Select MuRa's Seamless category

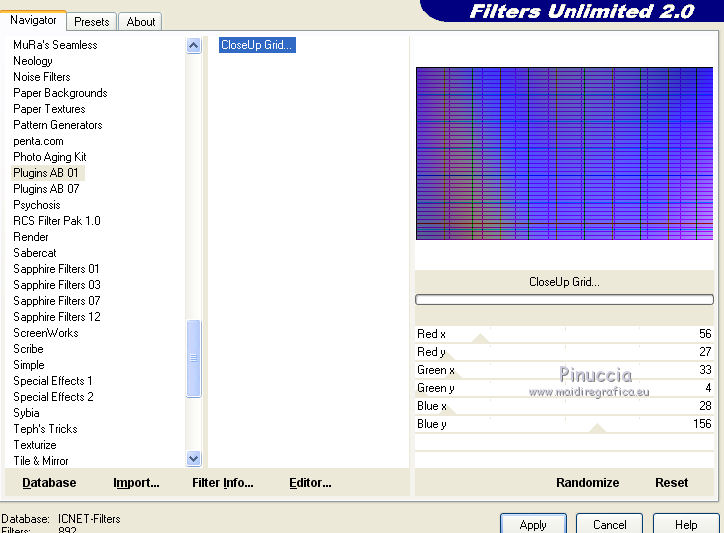(x=55, y=45)
